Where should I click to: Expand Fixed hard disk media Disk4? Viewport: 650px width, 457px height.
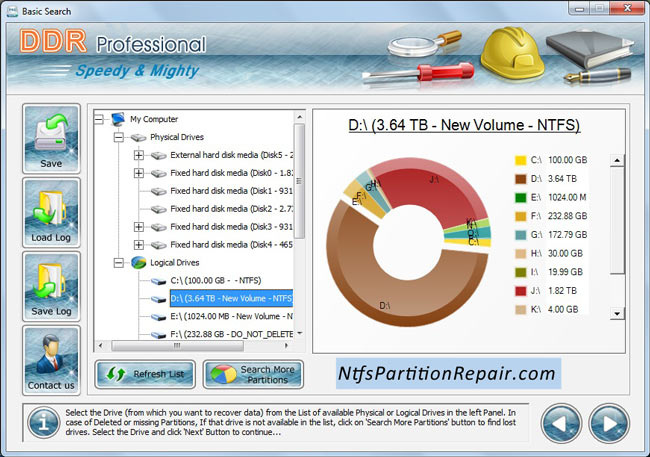click(139, 245)
